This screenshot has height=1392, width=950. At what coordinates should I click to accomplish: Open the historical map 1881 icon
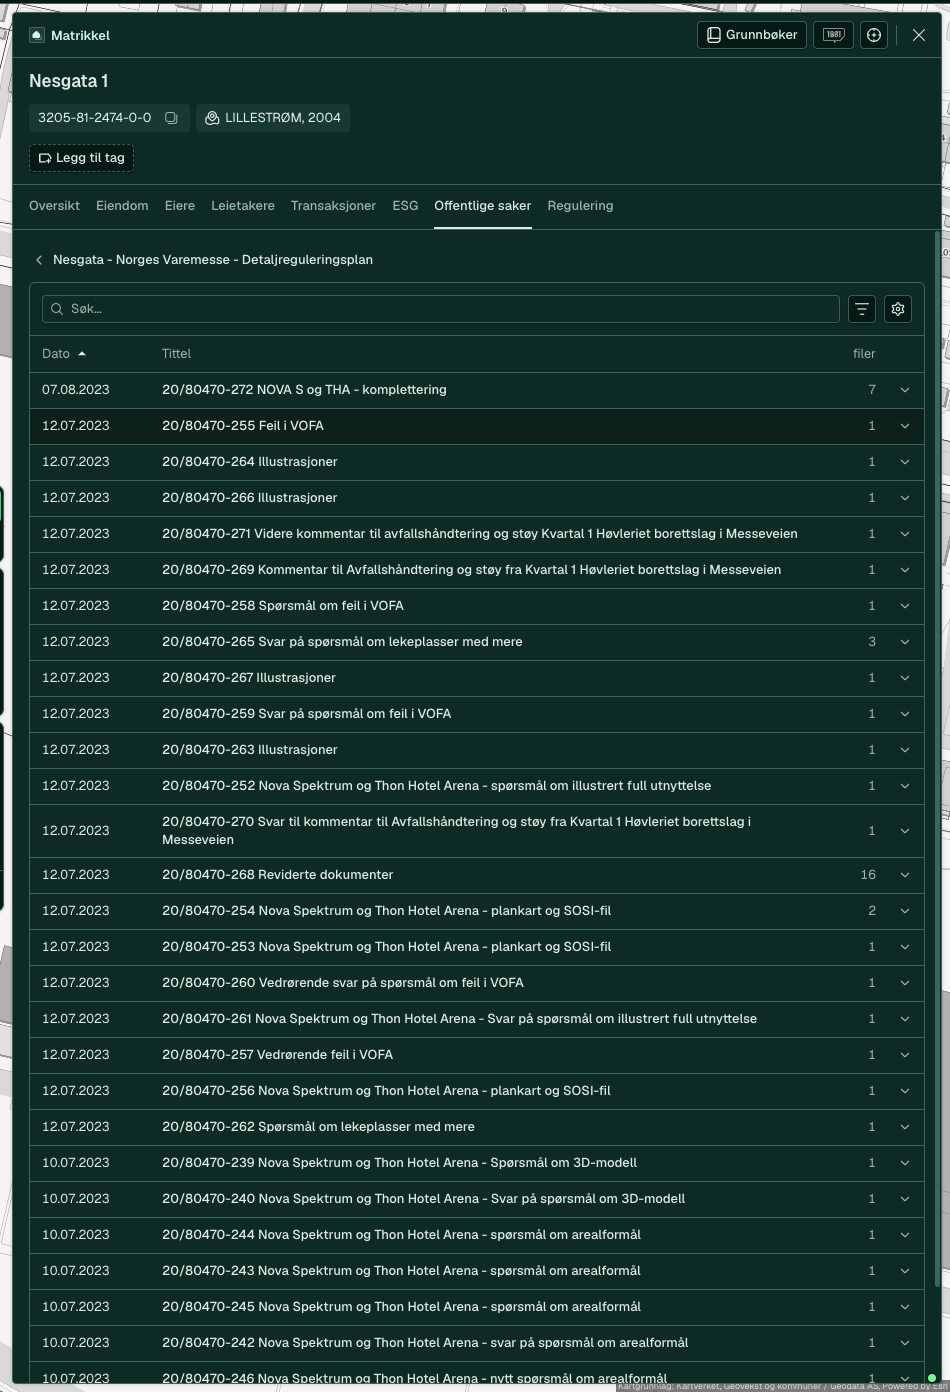[x=833, y=35]
